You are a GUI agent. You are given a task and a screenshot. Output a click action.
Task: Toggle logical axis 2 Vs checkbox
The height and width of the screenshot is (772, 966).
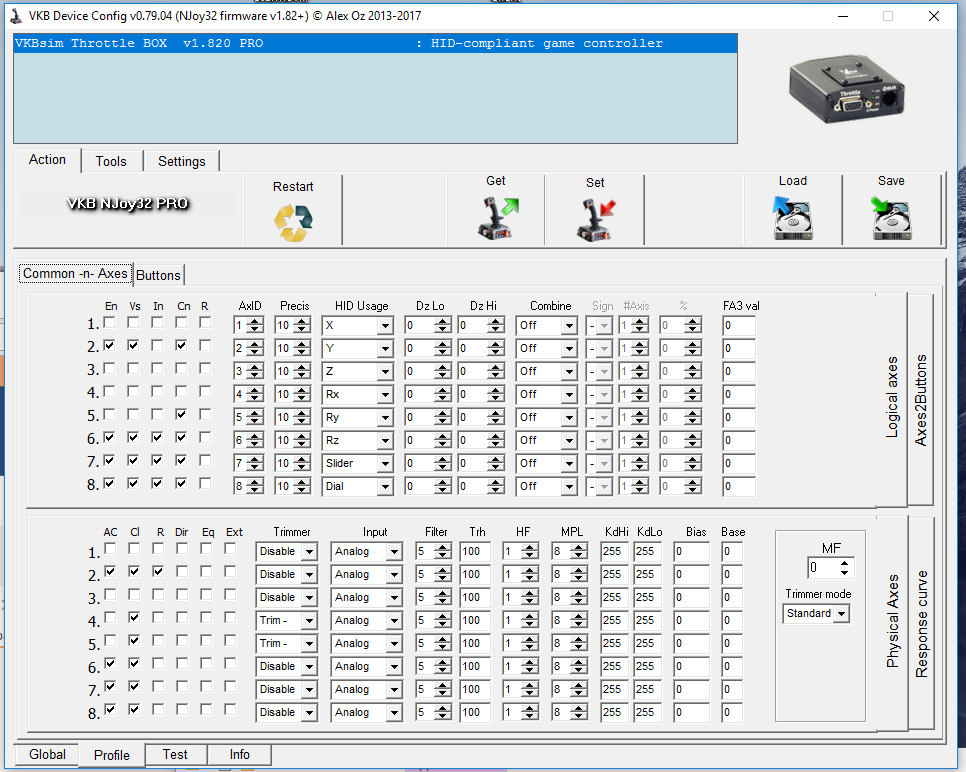tap(133, 345)
